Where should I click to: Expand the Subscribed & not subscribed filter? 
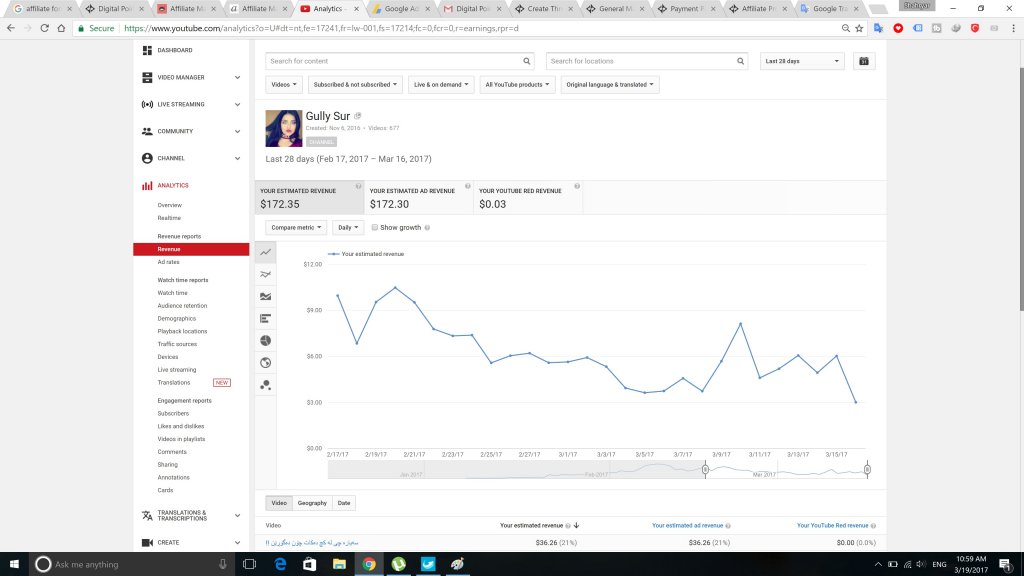[x=356, y=85]
